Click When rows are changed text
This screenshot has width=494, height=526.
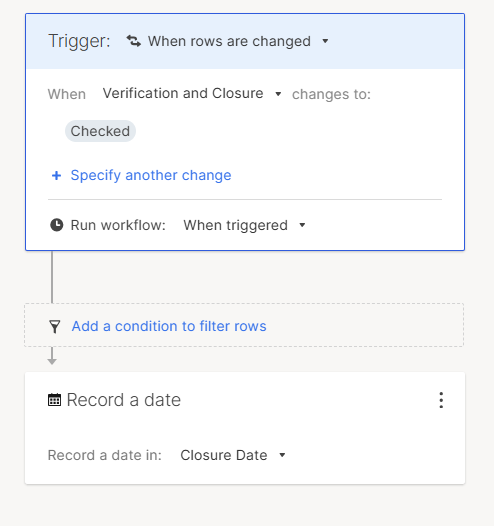229,41
